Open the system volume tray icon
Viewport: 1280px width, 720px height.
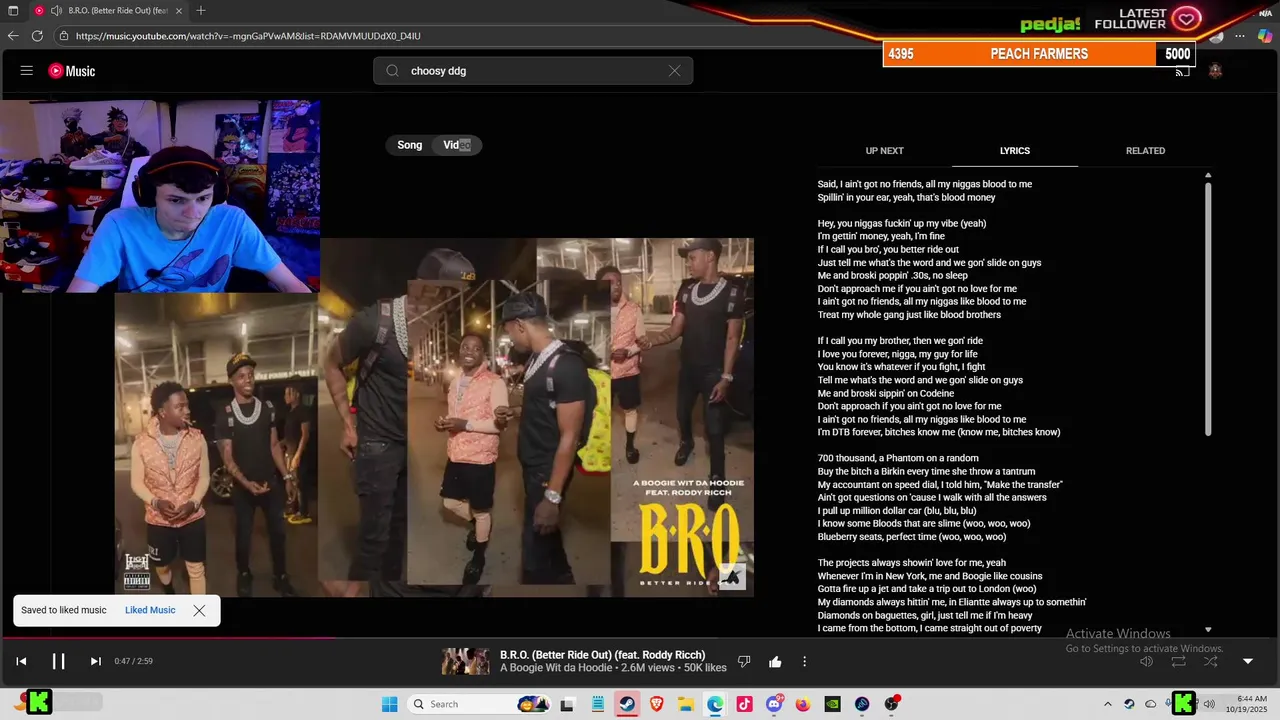(x=1209, y=704)
